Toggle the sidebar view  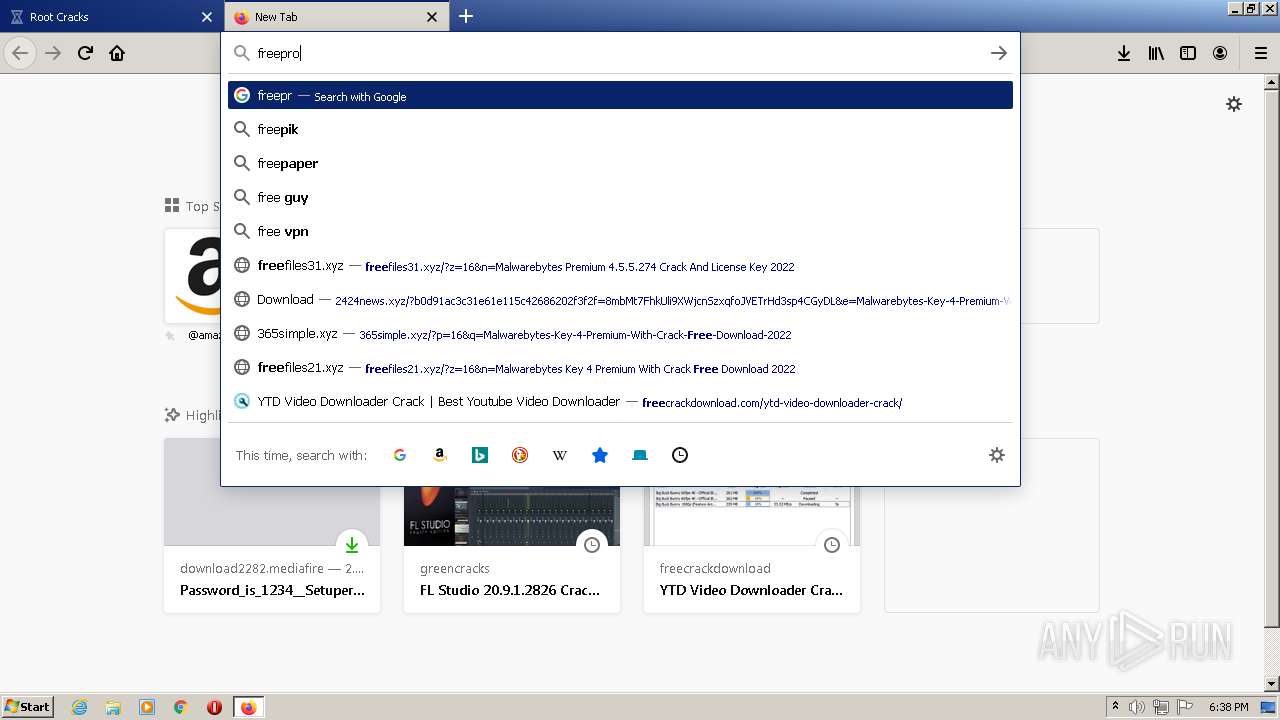(1188, 53)
